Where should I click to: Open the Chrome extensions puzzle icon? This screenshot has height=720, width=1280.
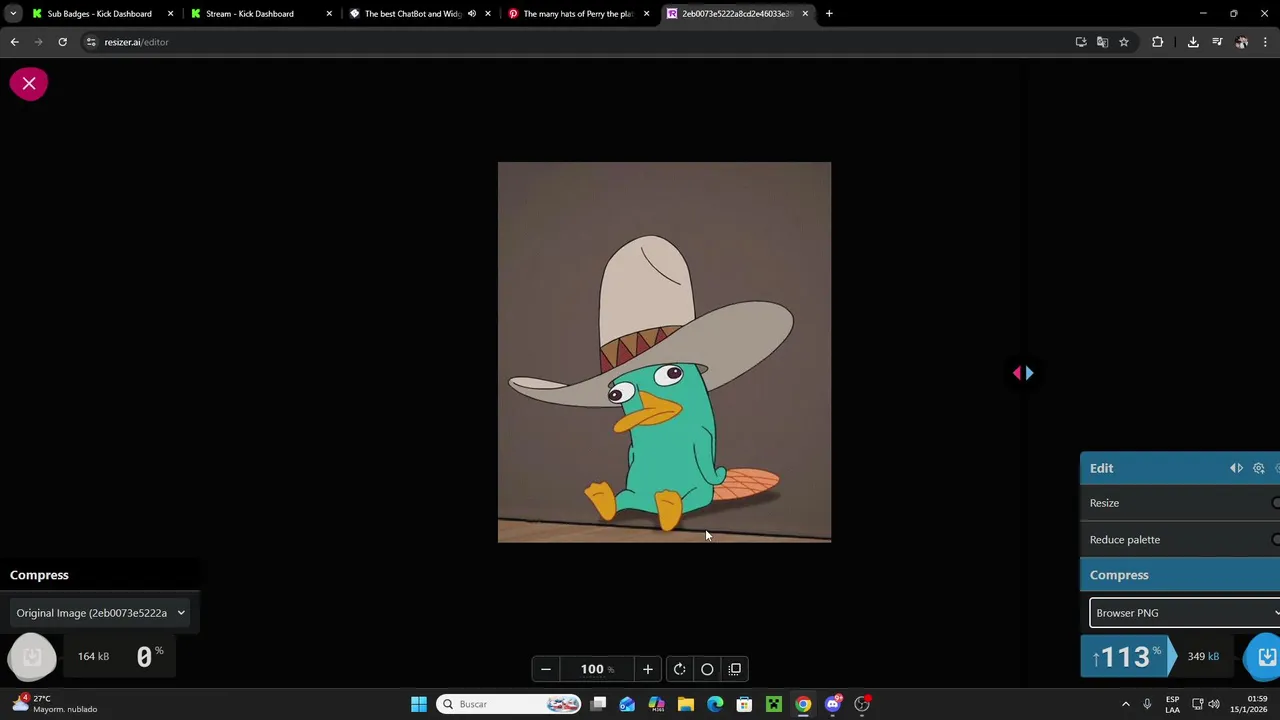click(1158, 42)
